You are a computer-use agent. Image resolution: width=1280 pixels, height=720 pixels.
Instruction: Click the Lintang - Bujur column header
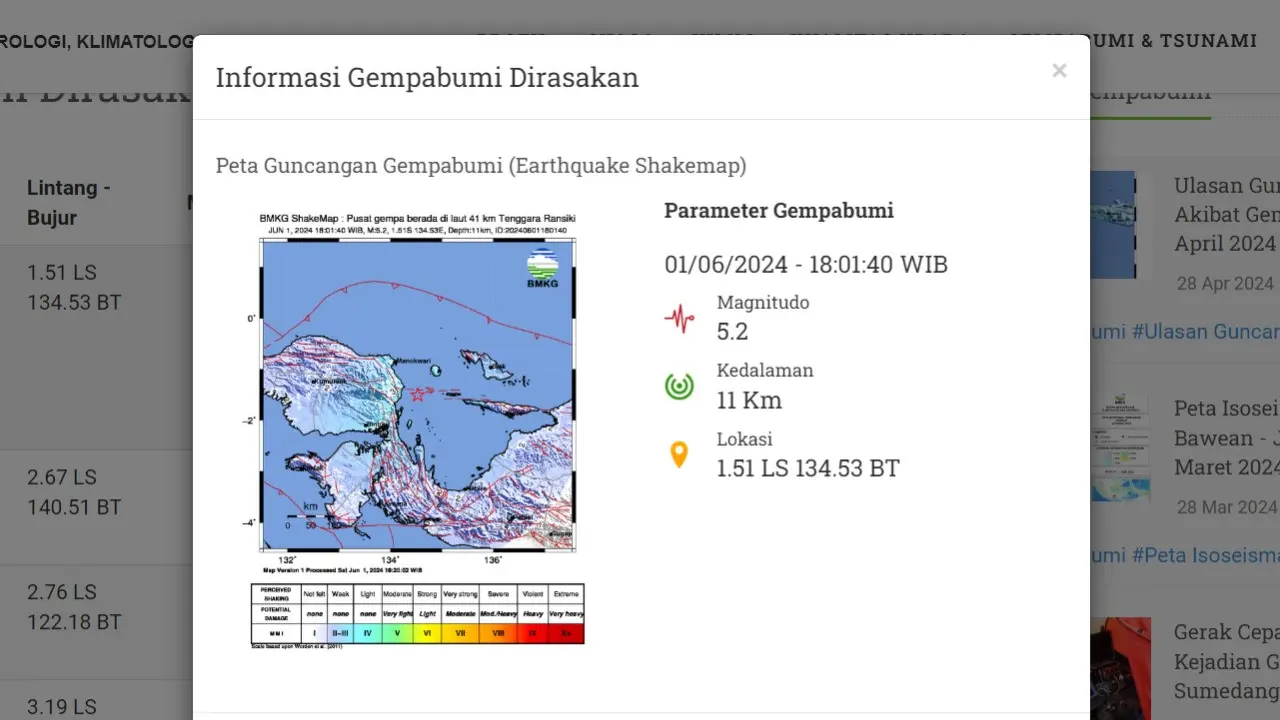point(69,203)
